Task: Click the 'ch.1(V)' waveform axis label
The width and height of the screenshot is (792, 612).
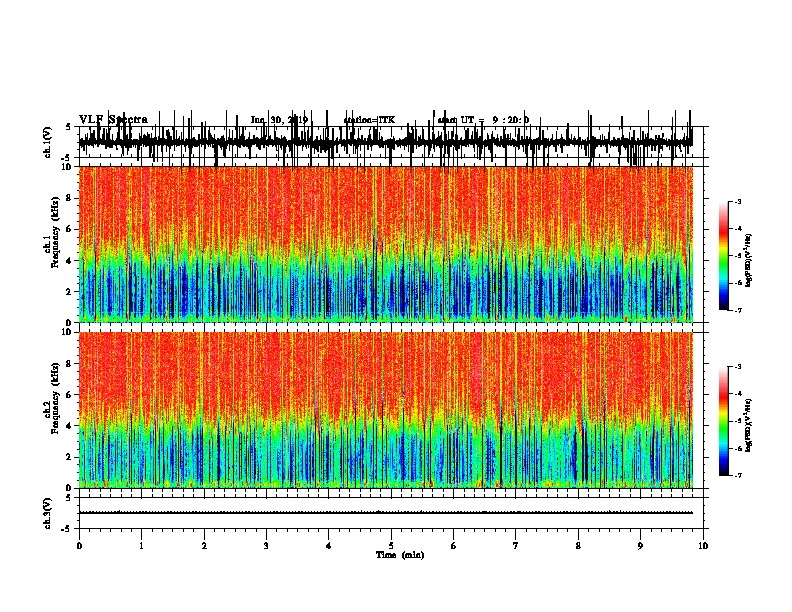Action: coord(48,142)
